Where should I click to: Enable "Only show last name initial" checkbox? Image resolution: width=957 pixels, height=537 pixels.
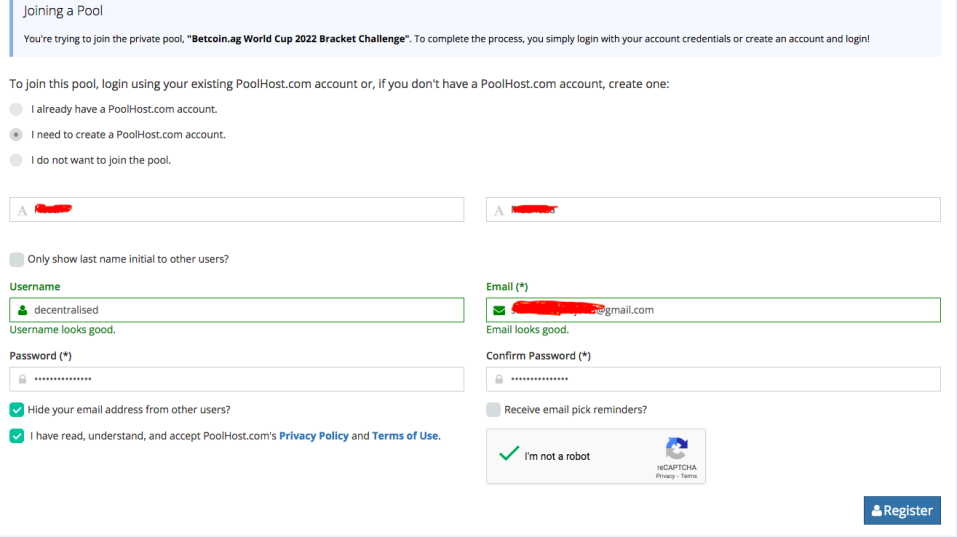click(x=17, y=259)
